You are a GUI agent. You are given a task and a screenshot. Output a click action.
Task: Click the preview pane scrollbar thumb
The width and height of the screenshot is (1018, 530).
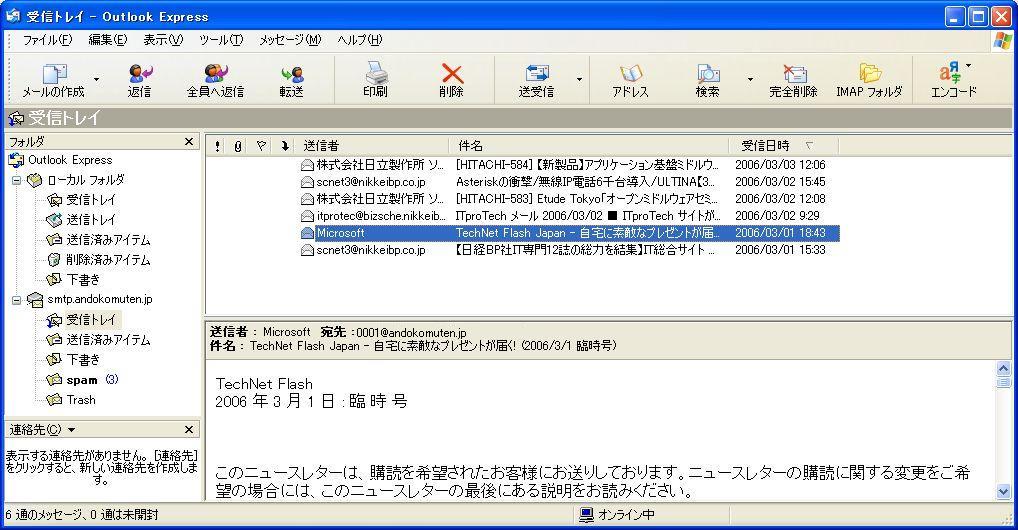(1003, 383)
